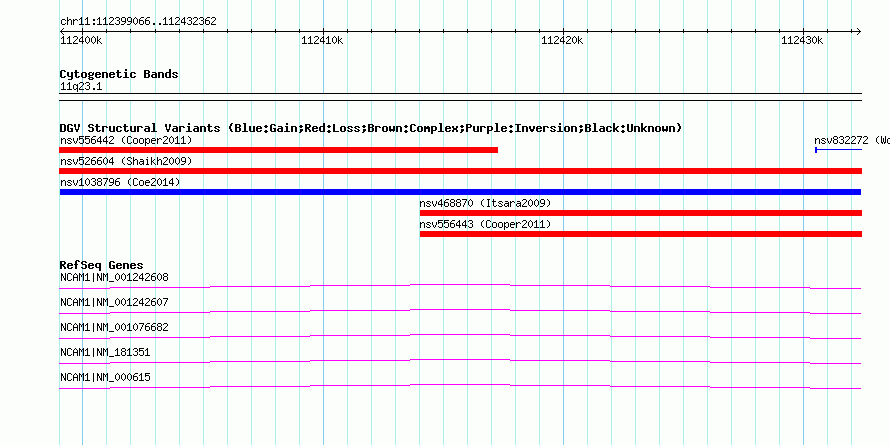Open NCAM1|NM_001242607 transcript label

coord(114,303)
